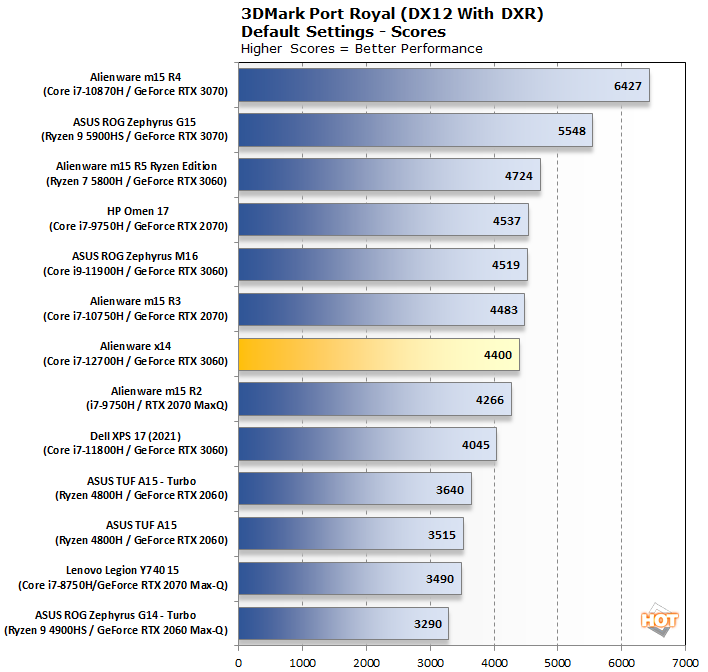Click '(Core i7-12700H / GeForce RTX 3060)' spec text

click(x=135, y=361)
